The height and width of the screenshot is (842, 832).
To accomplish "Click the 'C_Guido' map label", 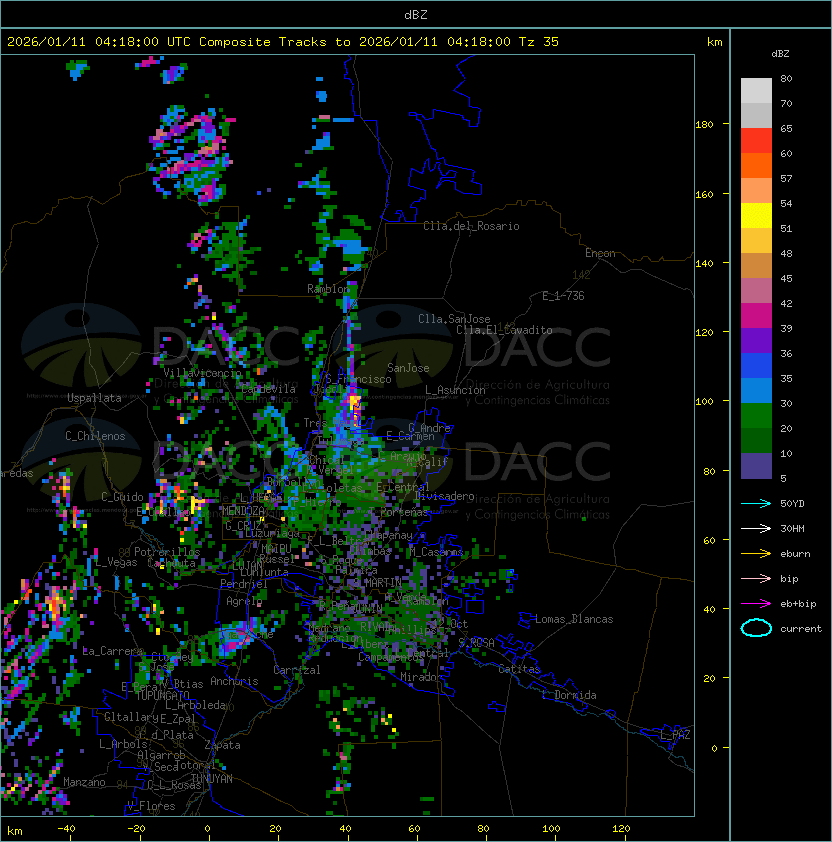I will tap(122, 497).
